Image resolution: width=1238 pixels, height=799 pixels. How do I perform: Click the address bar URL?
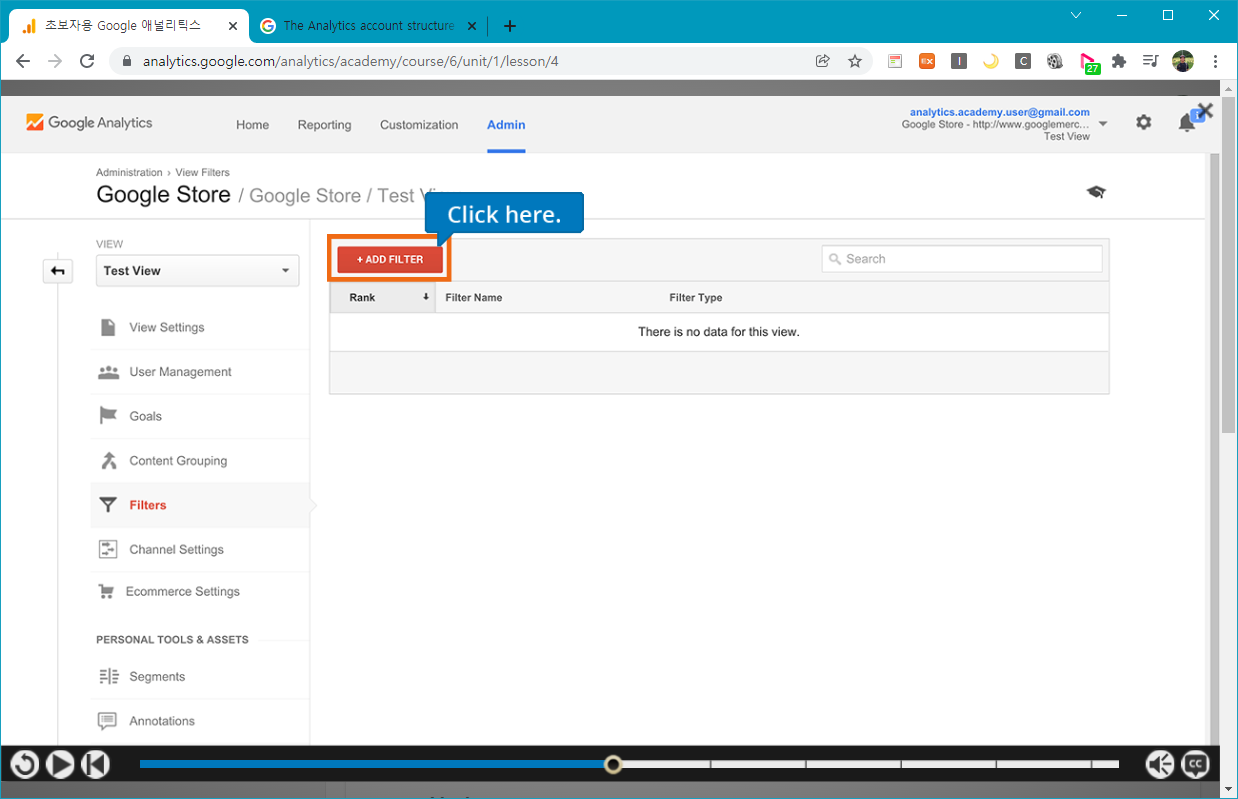click(x=350, y=61)
